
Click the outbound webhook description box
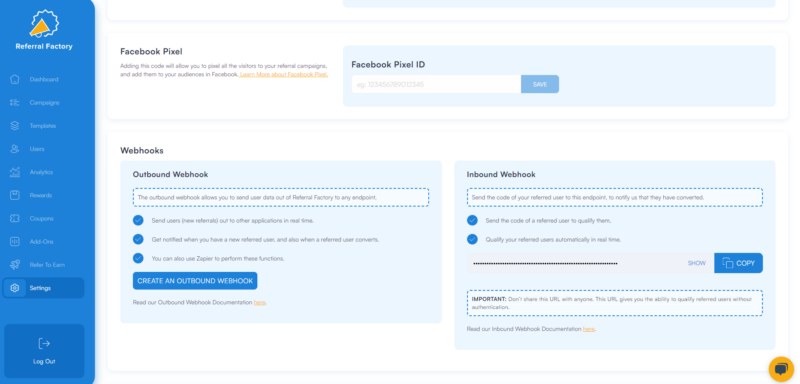point(281,197)
